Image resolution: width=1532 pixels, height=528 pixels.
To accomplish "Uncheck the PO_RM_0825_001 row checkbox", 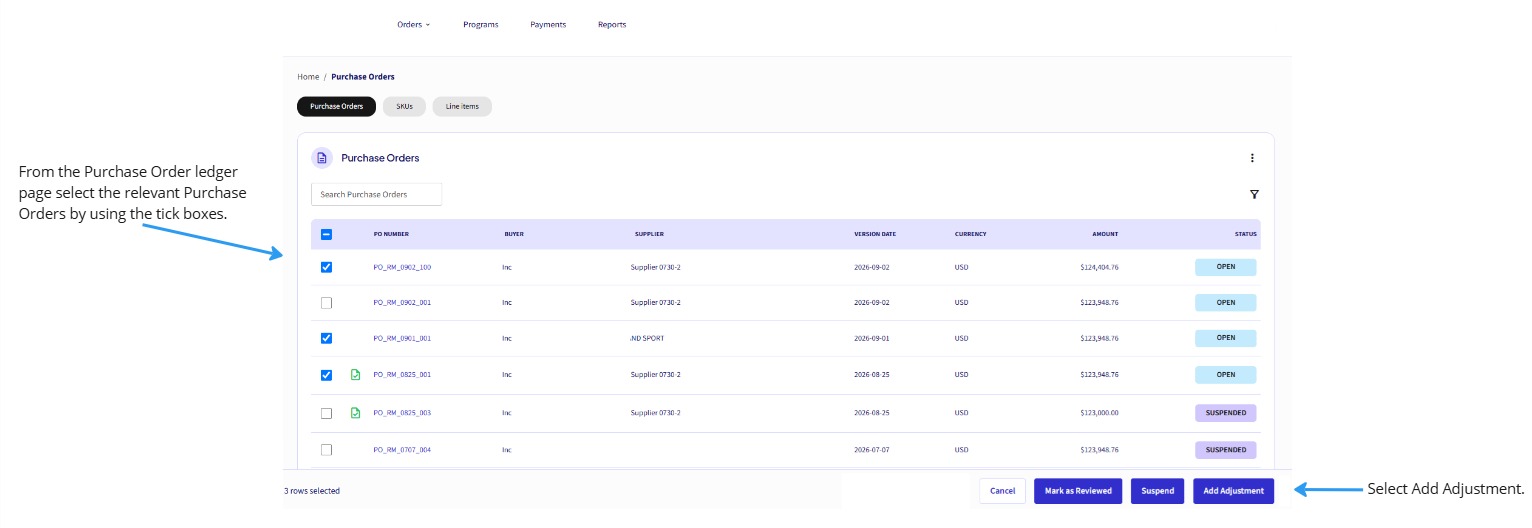I will click(326, 375).
